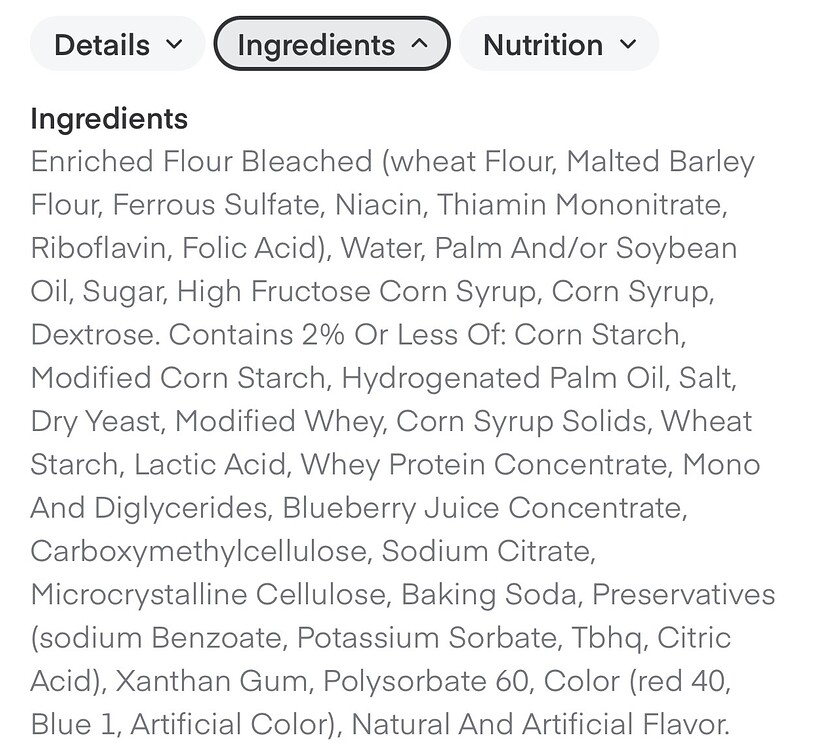Select the word "Carboxymethylcellulose"
The image size is (813, 750).
pos(200,551)
